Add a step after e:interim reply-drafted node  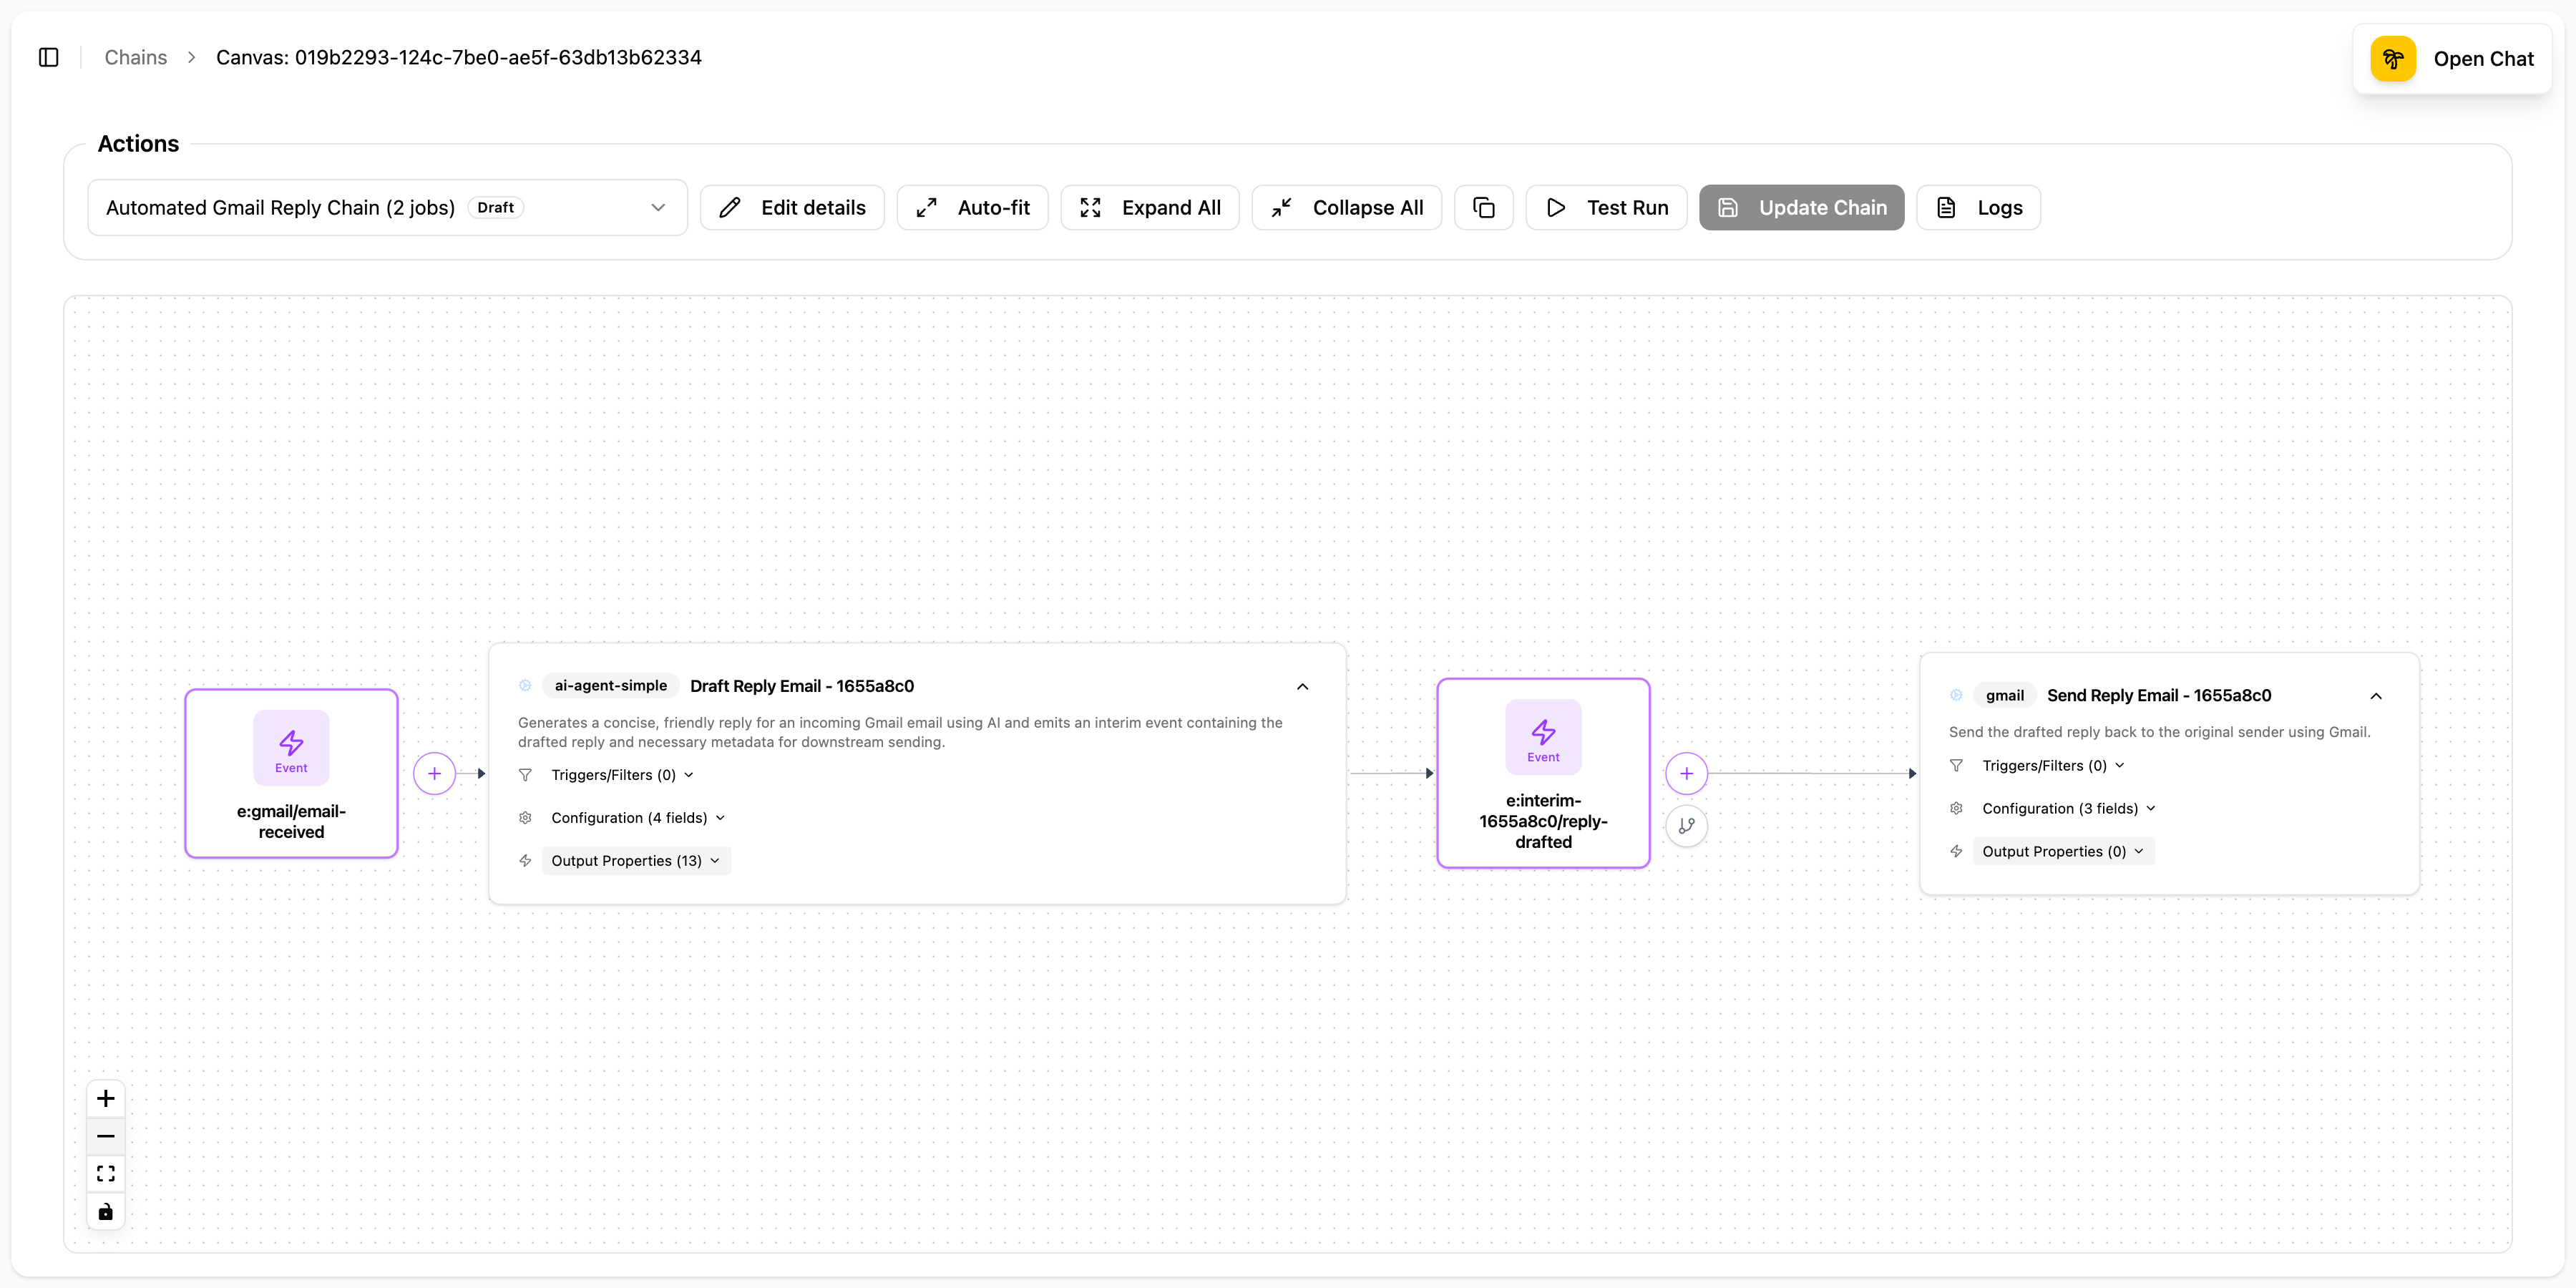point(1687,772)
